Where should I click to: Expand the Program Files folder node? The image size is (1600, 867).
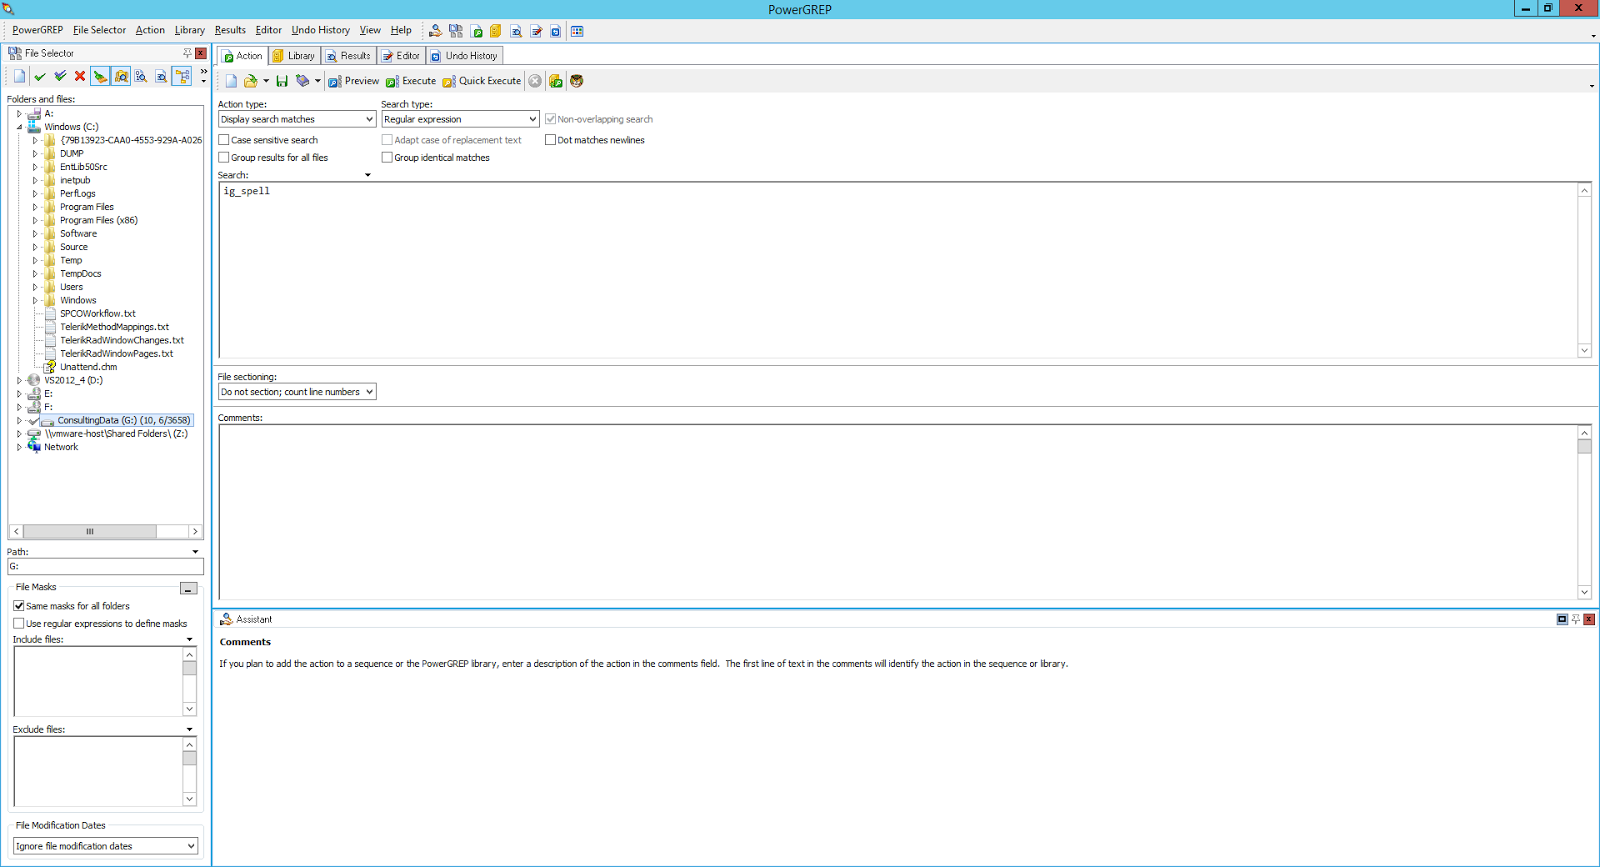(35, 207)
